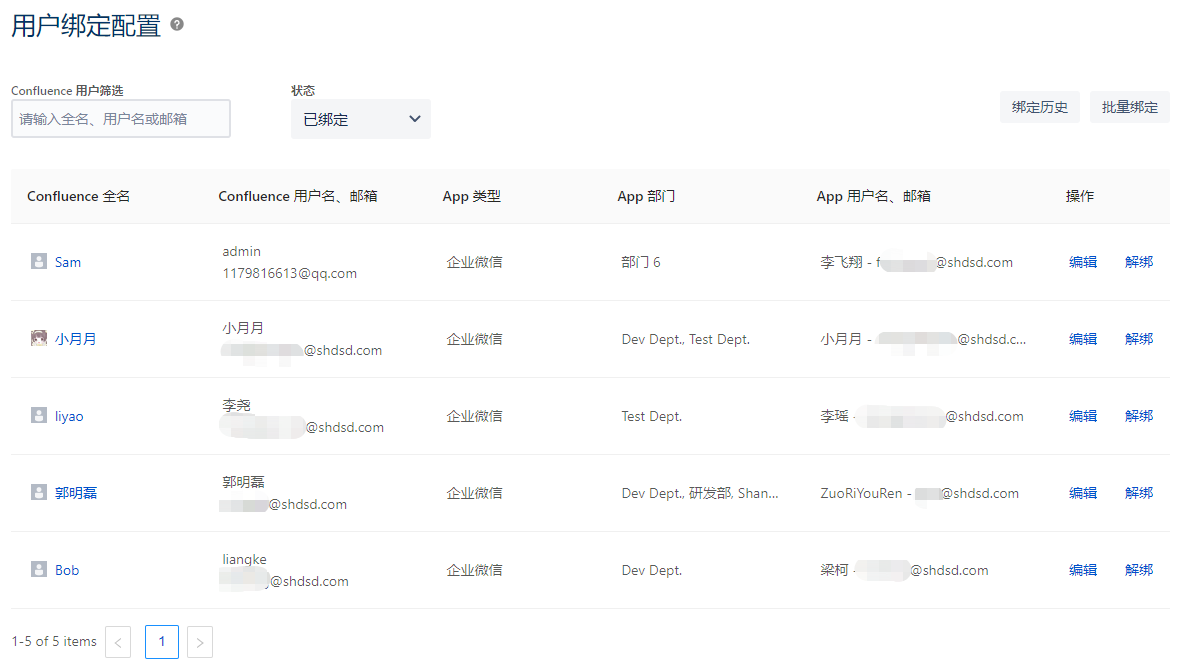Open Sam's Confluence profile link
1181x672 pixels.
[68, 263]
